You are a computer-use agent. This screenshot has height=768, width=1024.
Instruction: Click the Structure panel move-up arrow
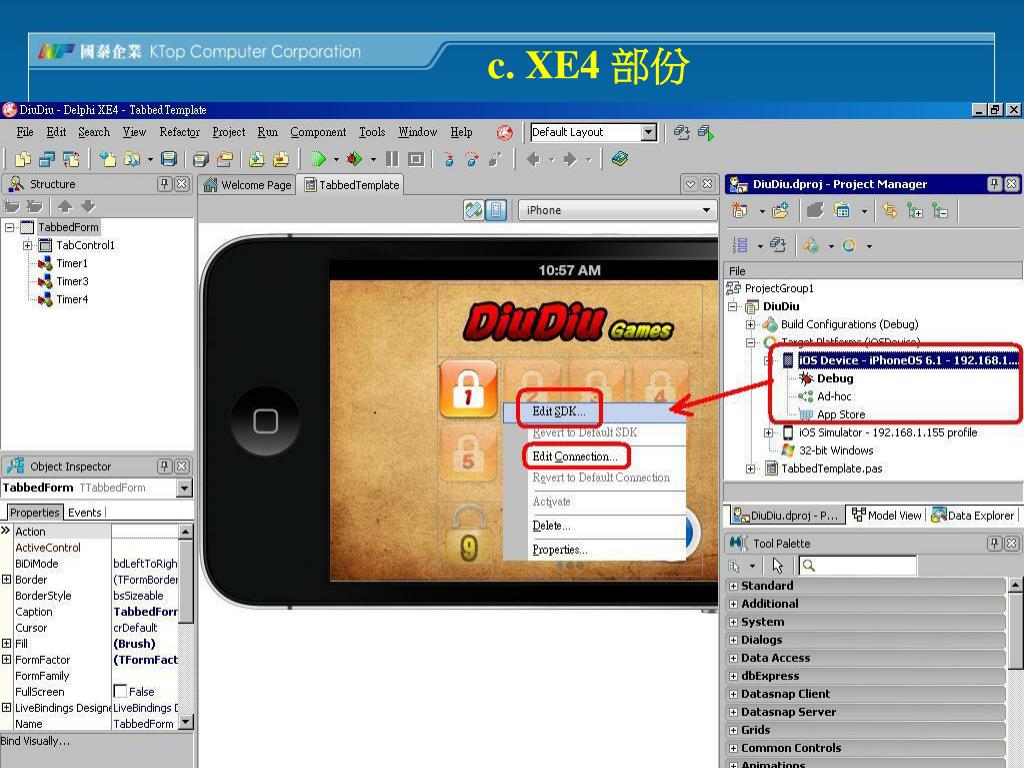(x=65, y=206)
